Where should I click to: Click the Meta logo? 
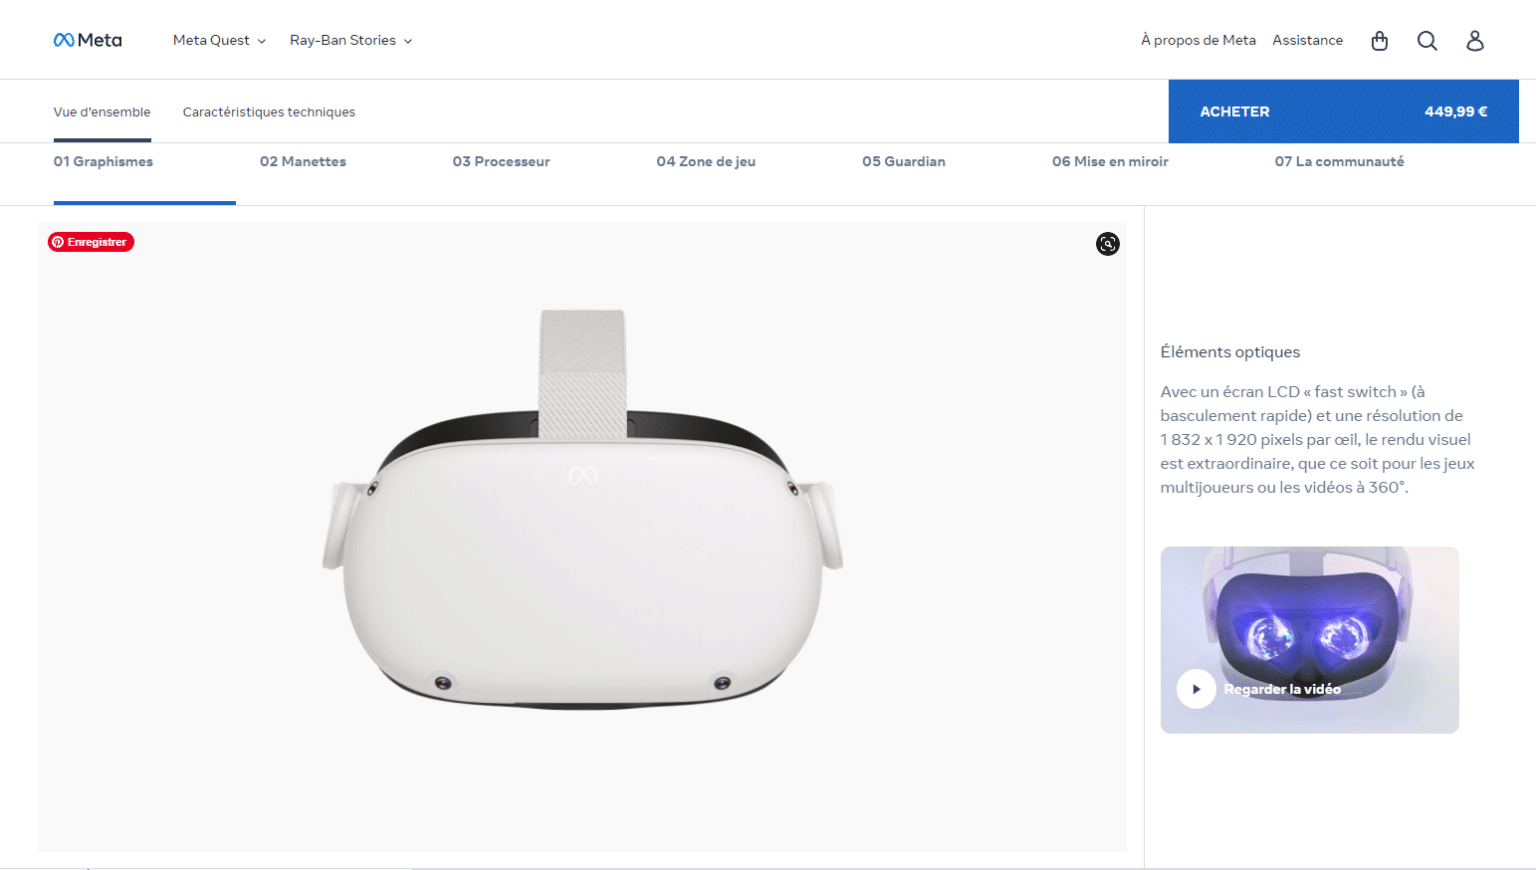pyautogui.click(x=87, y=39)
